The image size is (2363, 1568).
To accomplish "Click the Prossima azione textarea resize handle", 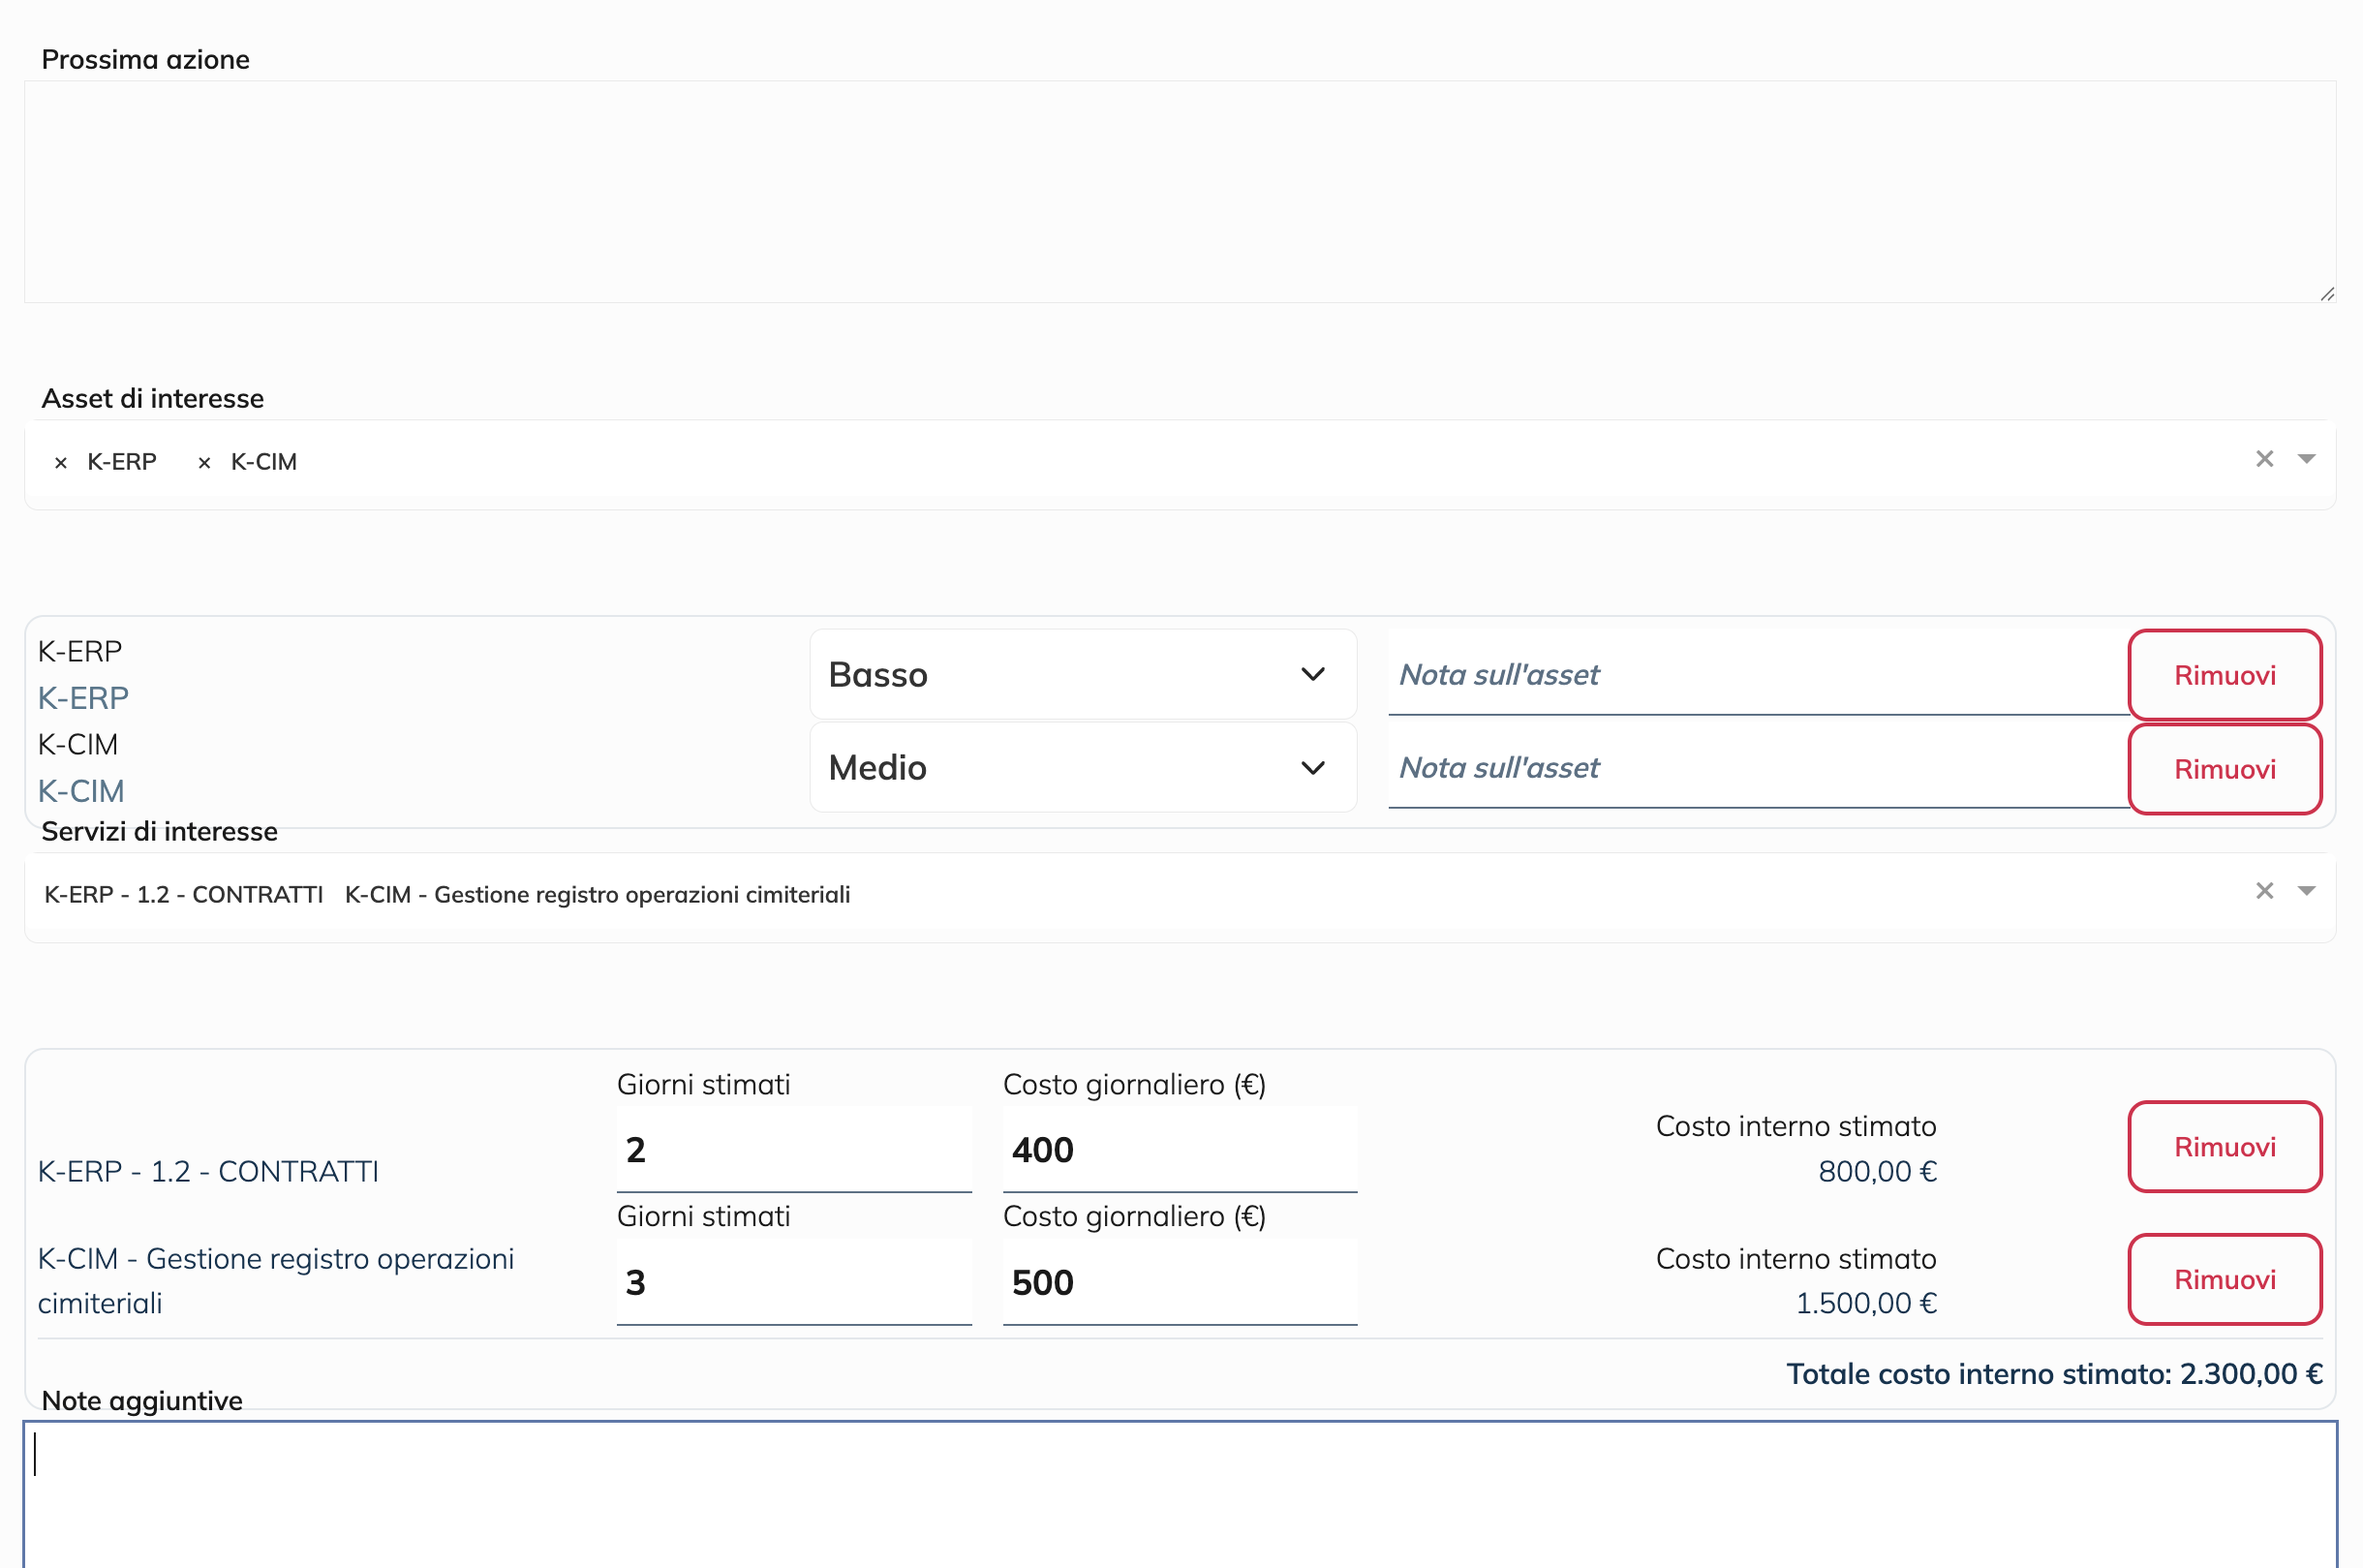I will pos(2327,293).
